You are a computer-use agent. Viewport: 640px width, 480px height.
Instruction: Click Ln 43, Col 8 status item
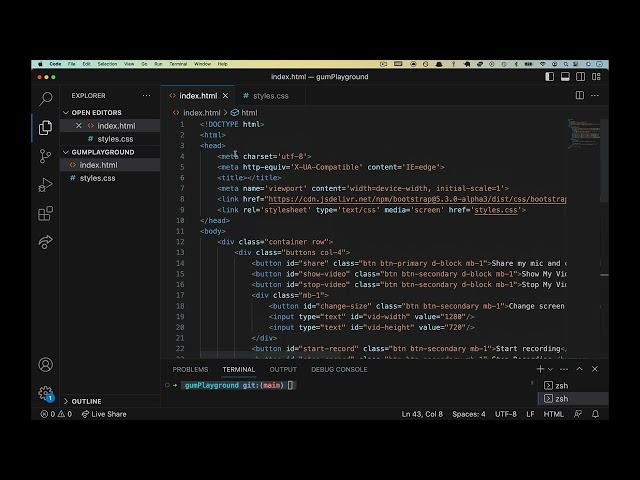click(x=422, y=414)
